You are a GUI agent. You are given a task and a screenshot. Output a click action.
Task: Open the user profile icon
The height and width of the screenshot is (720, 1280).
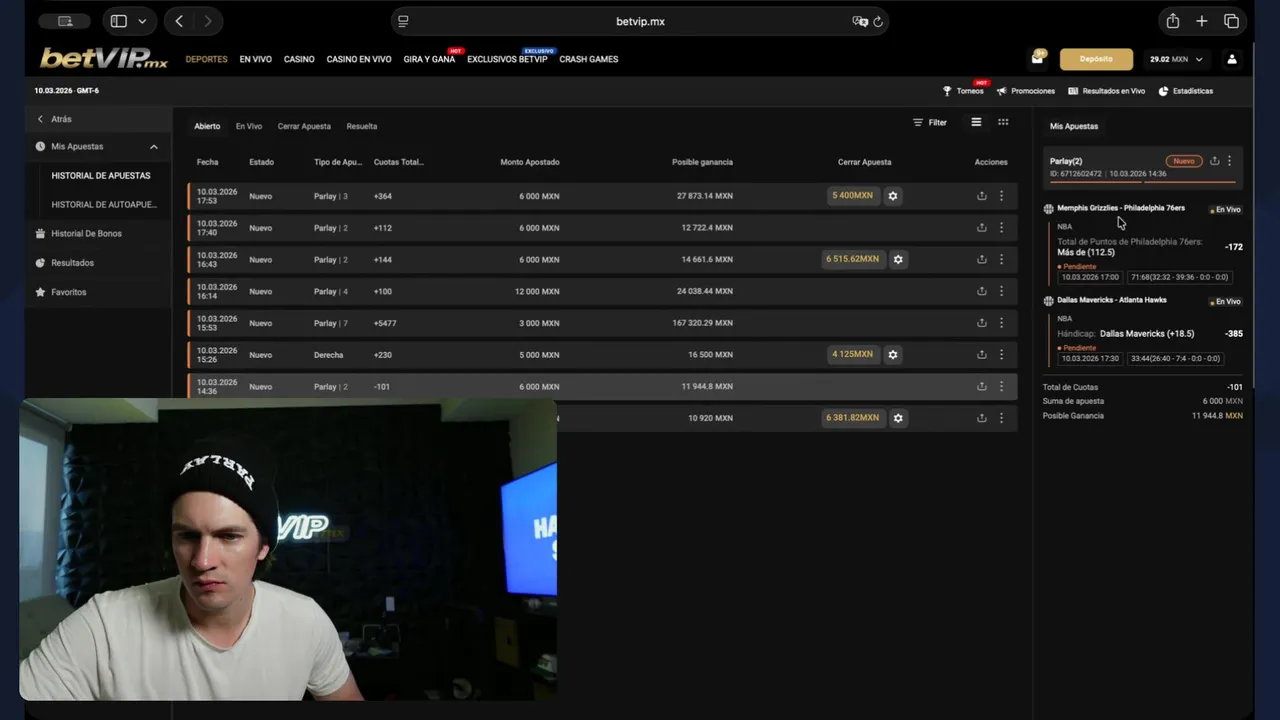point(1232,59)
